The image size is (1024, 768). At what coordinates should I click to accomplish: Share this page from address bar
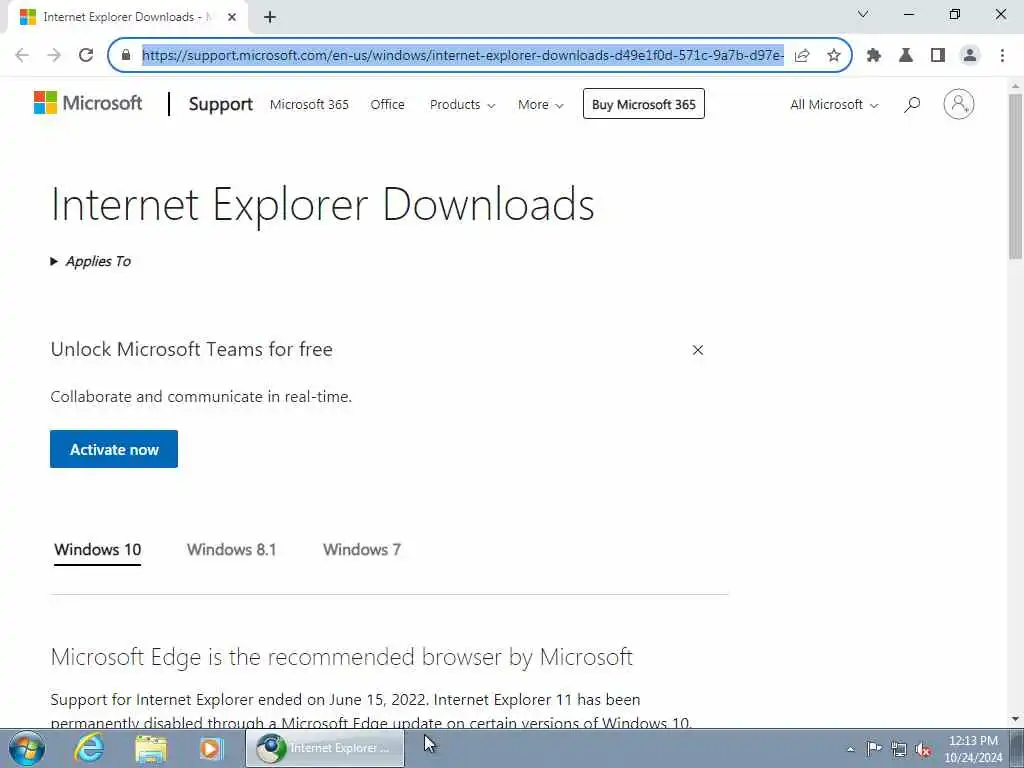click(802, 55)
